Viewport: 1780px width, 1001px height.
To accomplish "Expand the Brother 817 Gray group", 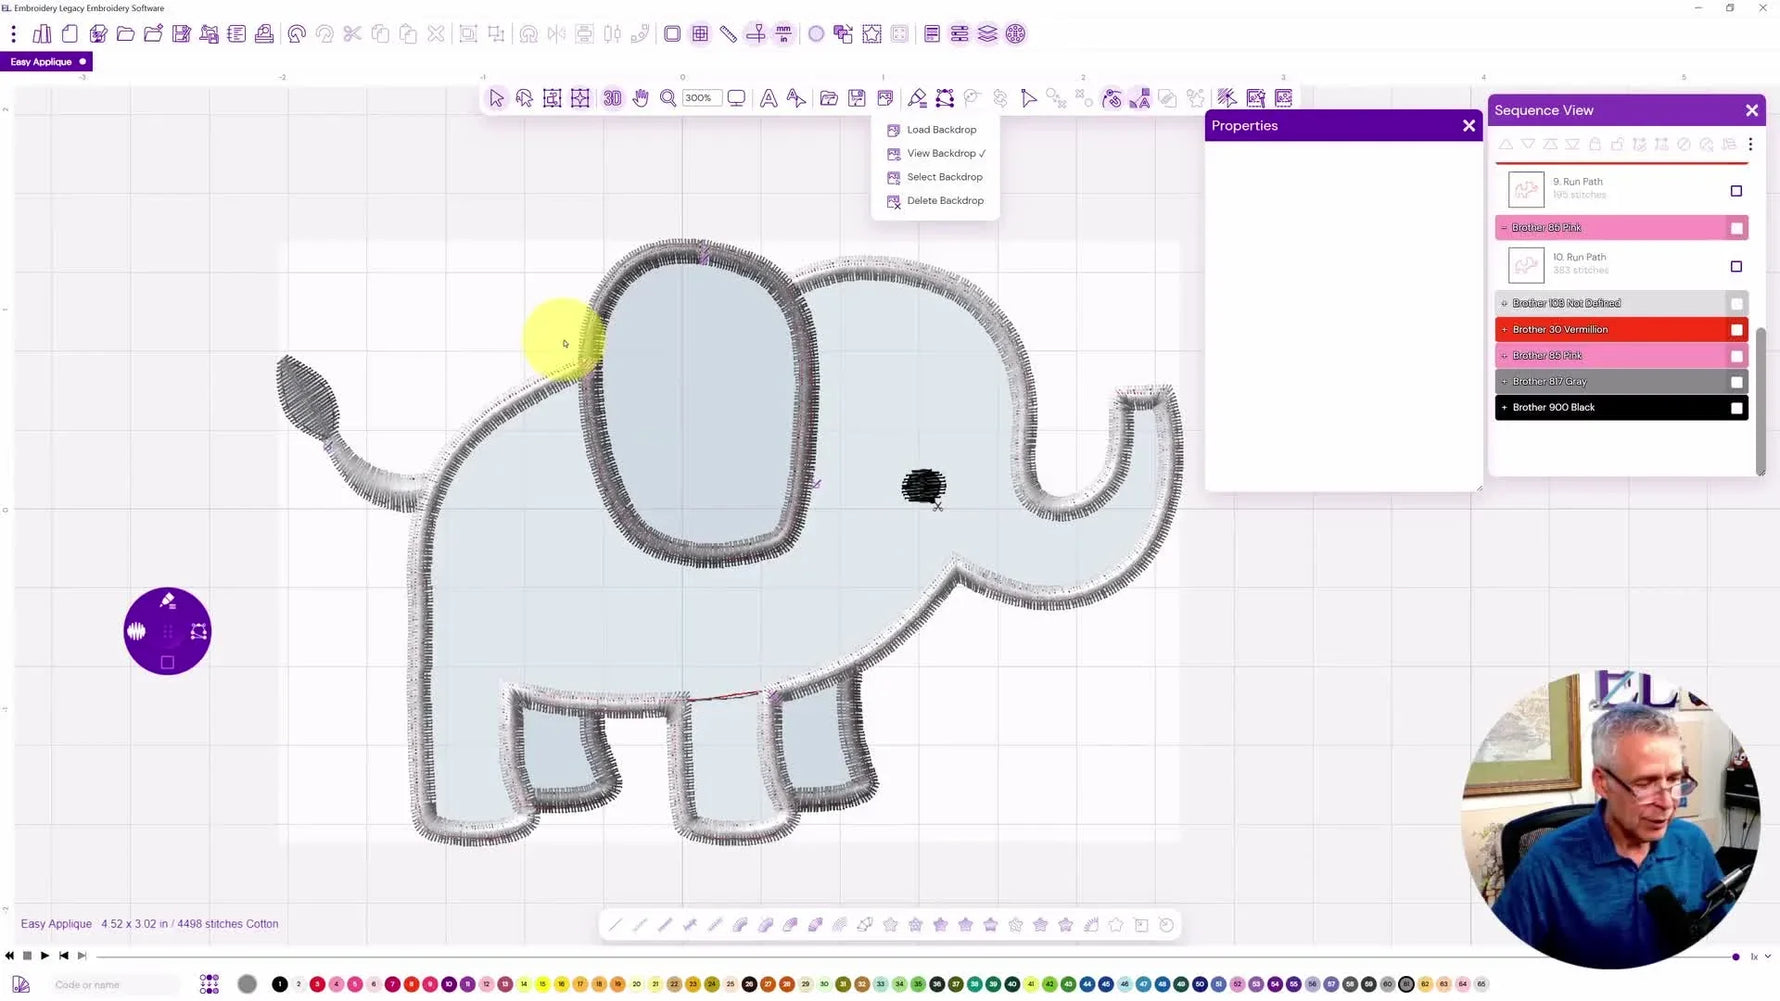I will pyautogui.click(x=1504, y=382).
